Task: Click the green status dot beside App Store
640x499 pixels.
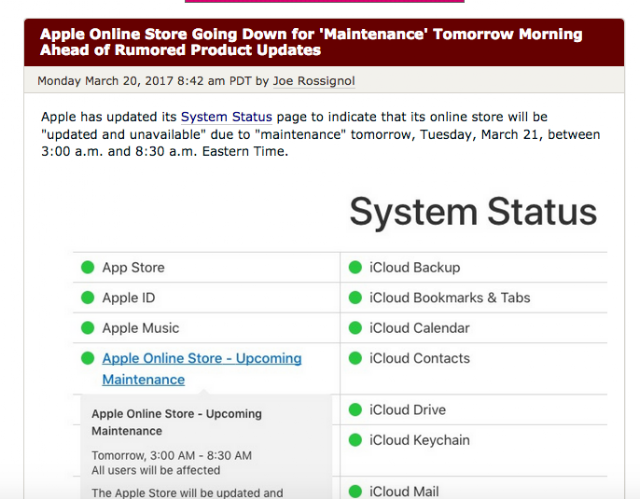Action: tap(88, 268)
